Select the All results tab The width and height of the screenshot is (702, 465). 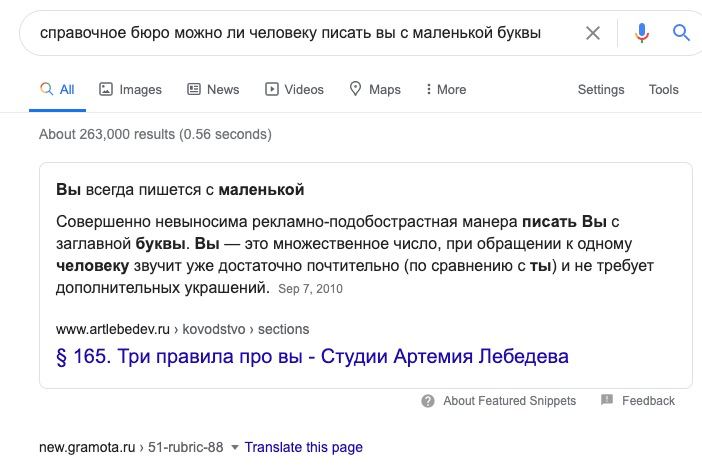[x=57, y=89]
